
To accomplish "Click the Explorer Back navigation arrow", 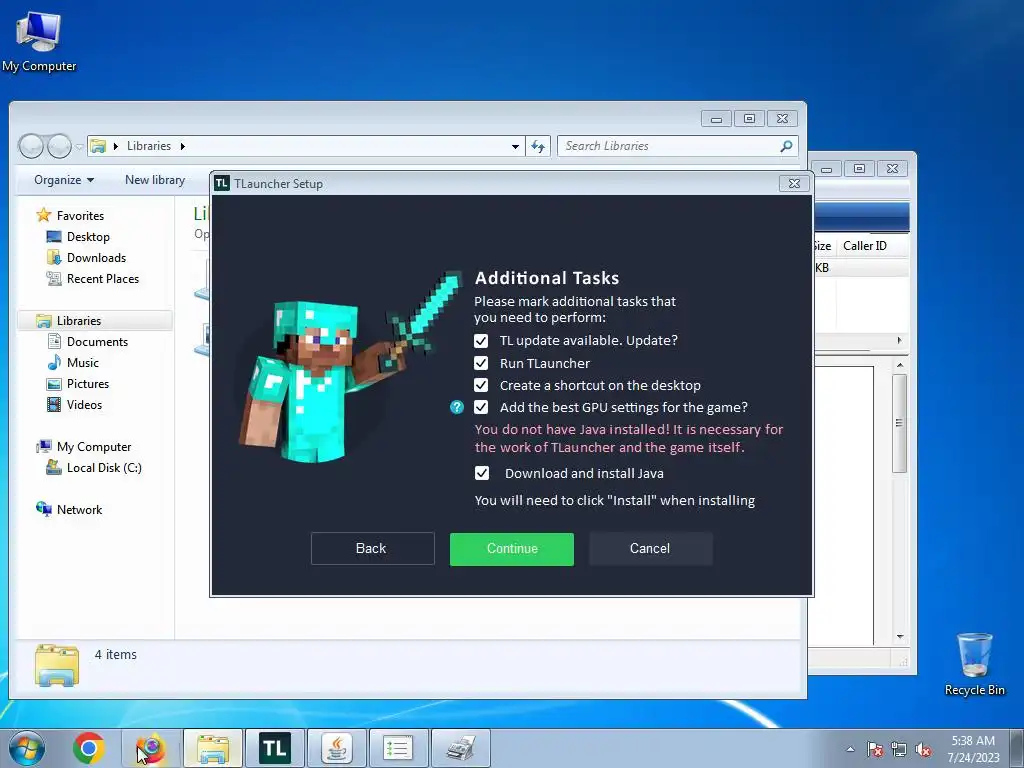I will (x=31, y=146).
